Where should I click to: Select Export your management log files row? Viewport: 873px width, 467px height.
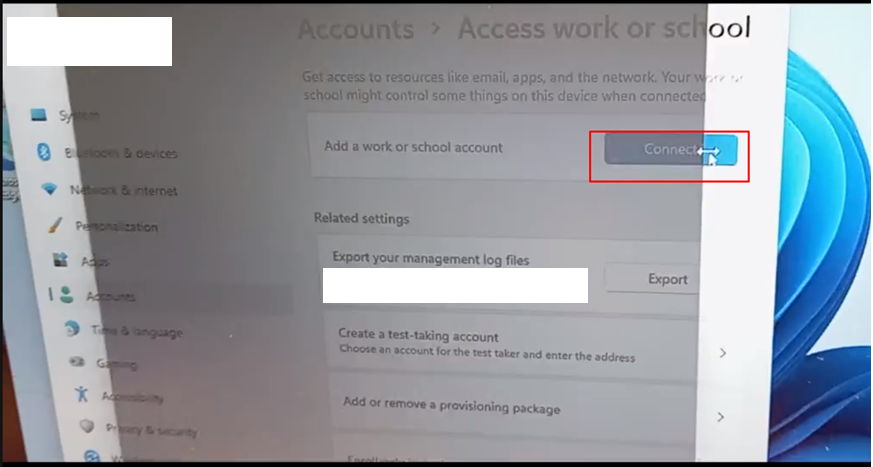click(509, 273)
